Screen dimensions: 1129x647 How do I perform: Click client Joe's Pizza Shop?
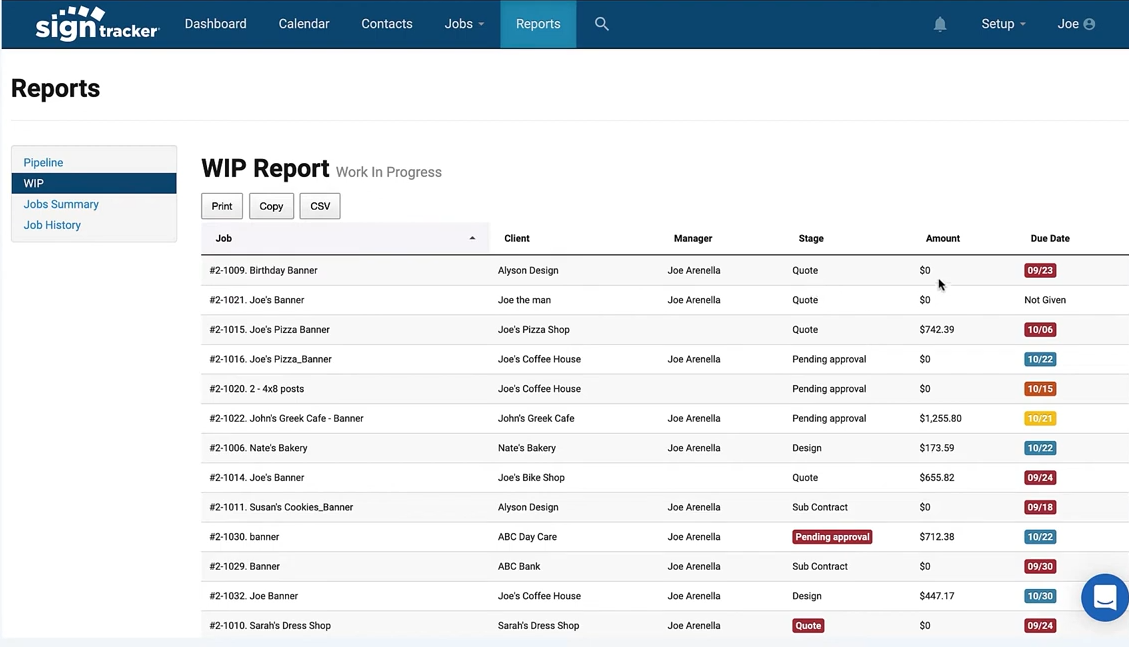[534, 330]
